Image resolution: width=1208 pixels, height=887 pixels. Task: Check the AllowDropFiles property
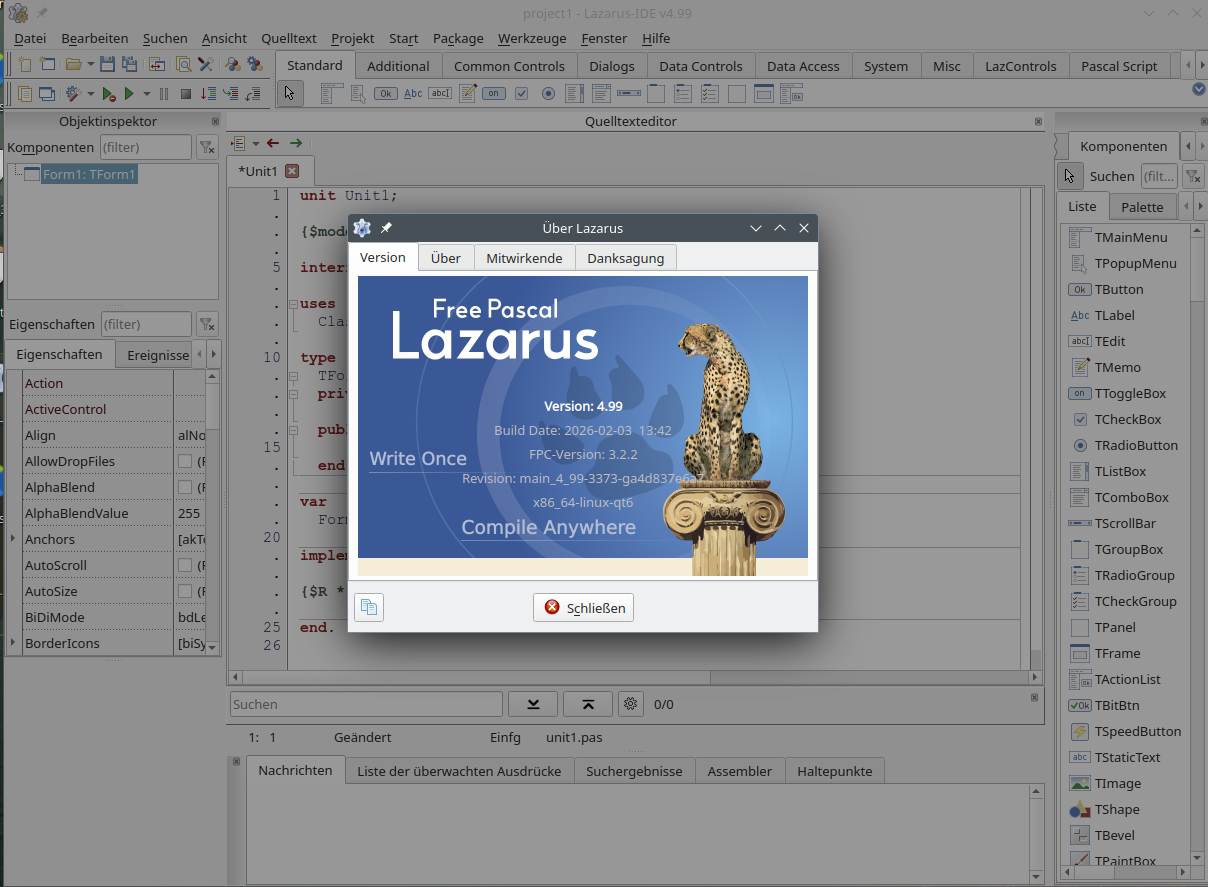(187, 461)
